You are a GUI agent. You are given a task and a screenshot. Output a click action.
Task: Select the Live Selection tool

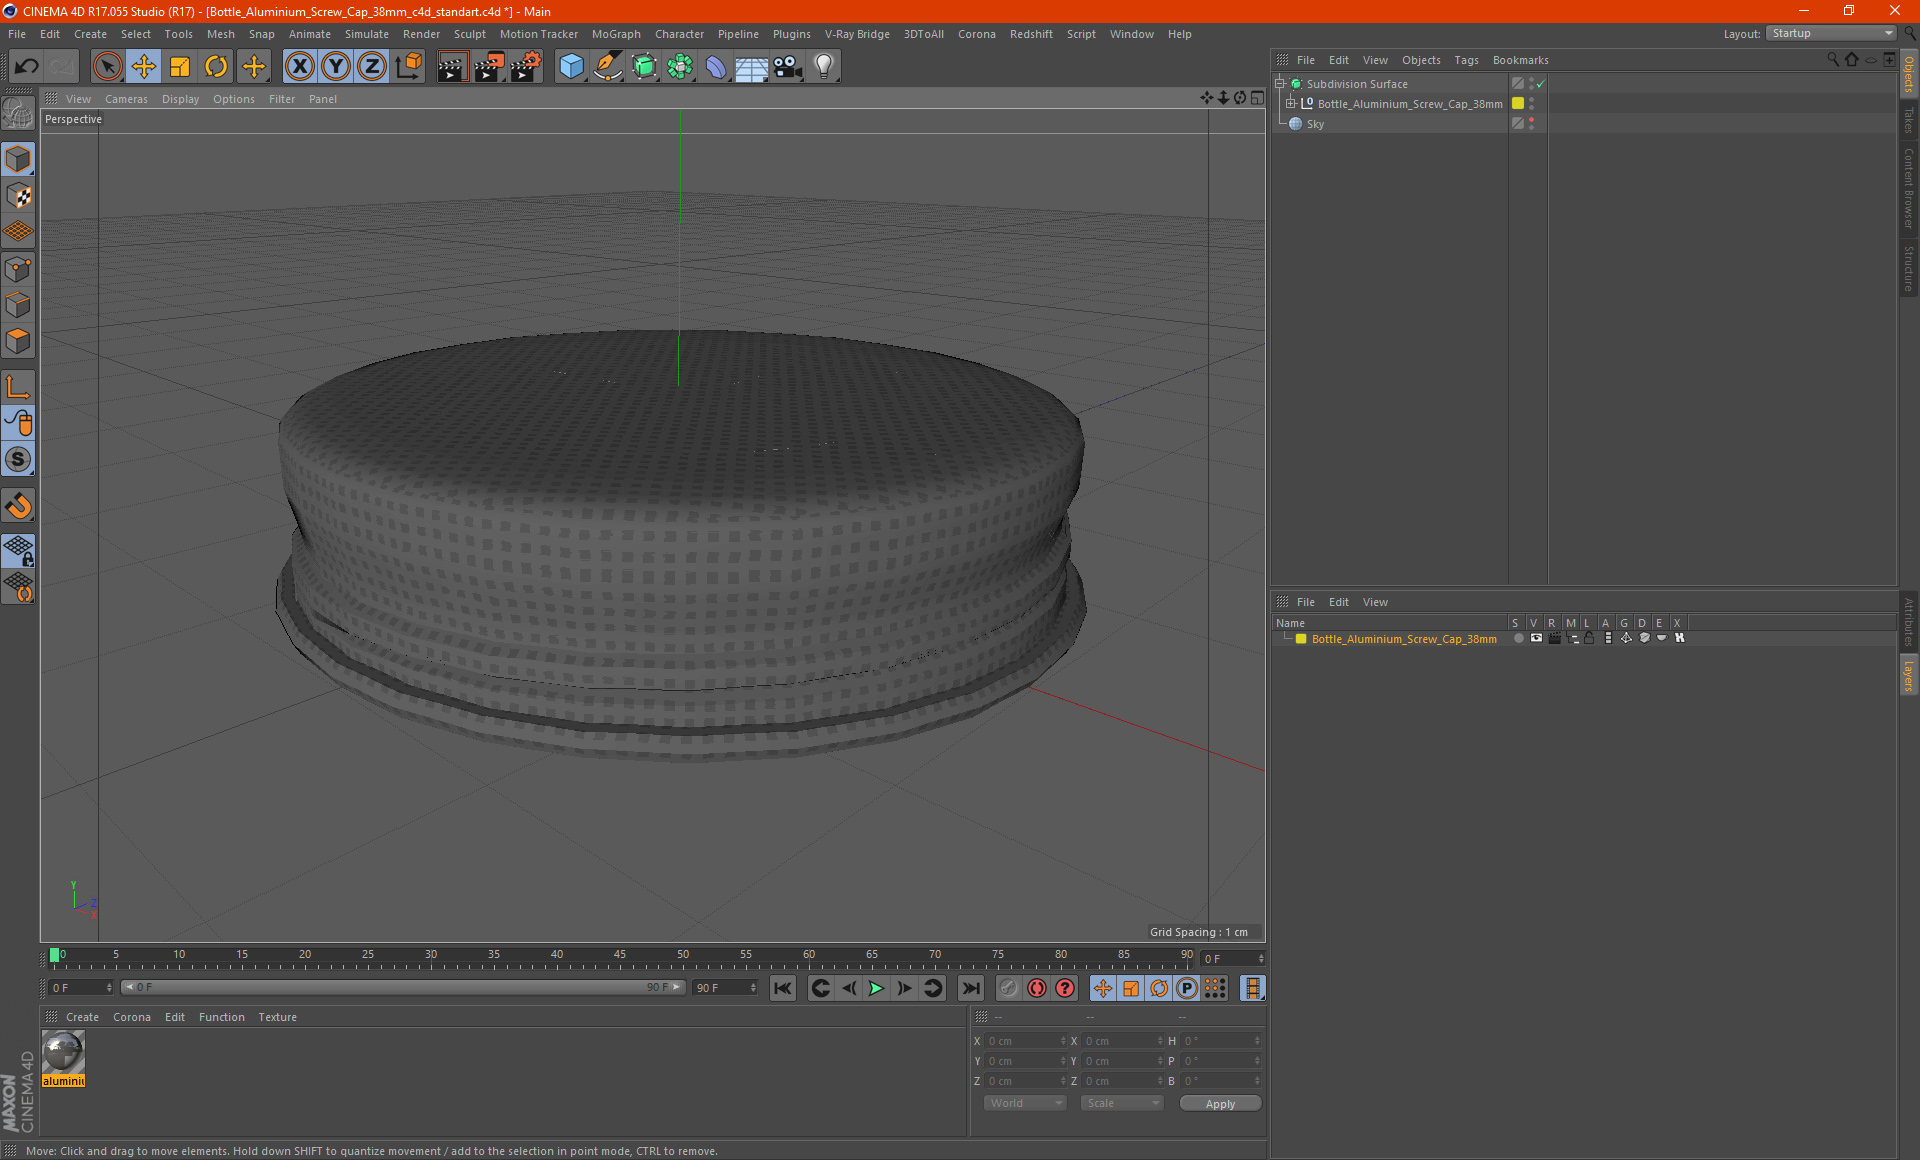pyautogui.click(x=107, y=67)
